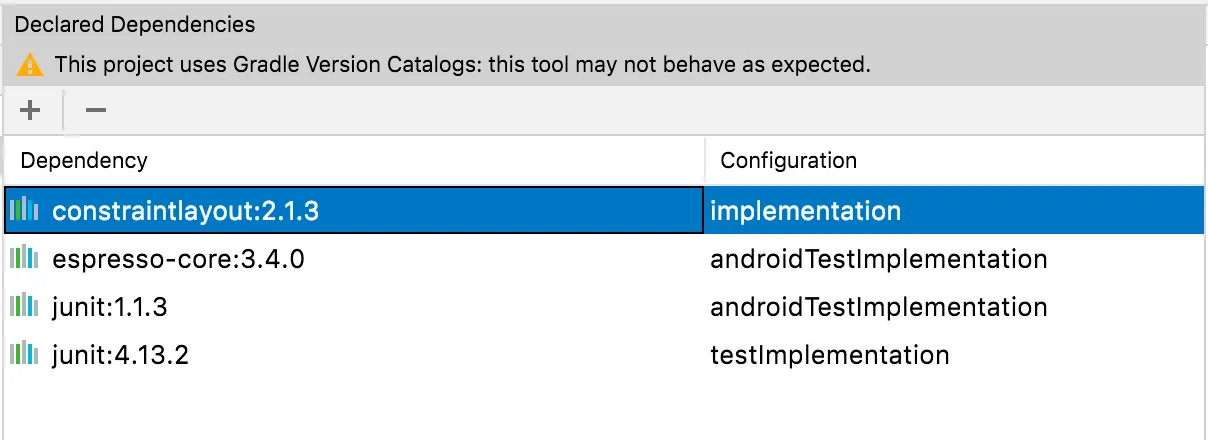This screenshot has height=440, width=1208.
Task: Click the plus add dependency icon
Action: (x=31, y=110)
